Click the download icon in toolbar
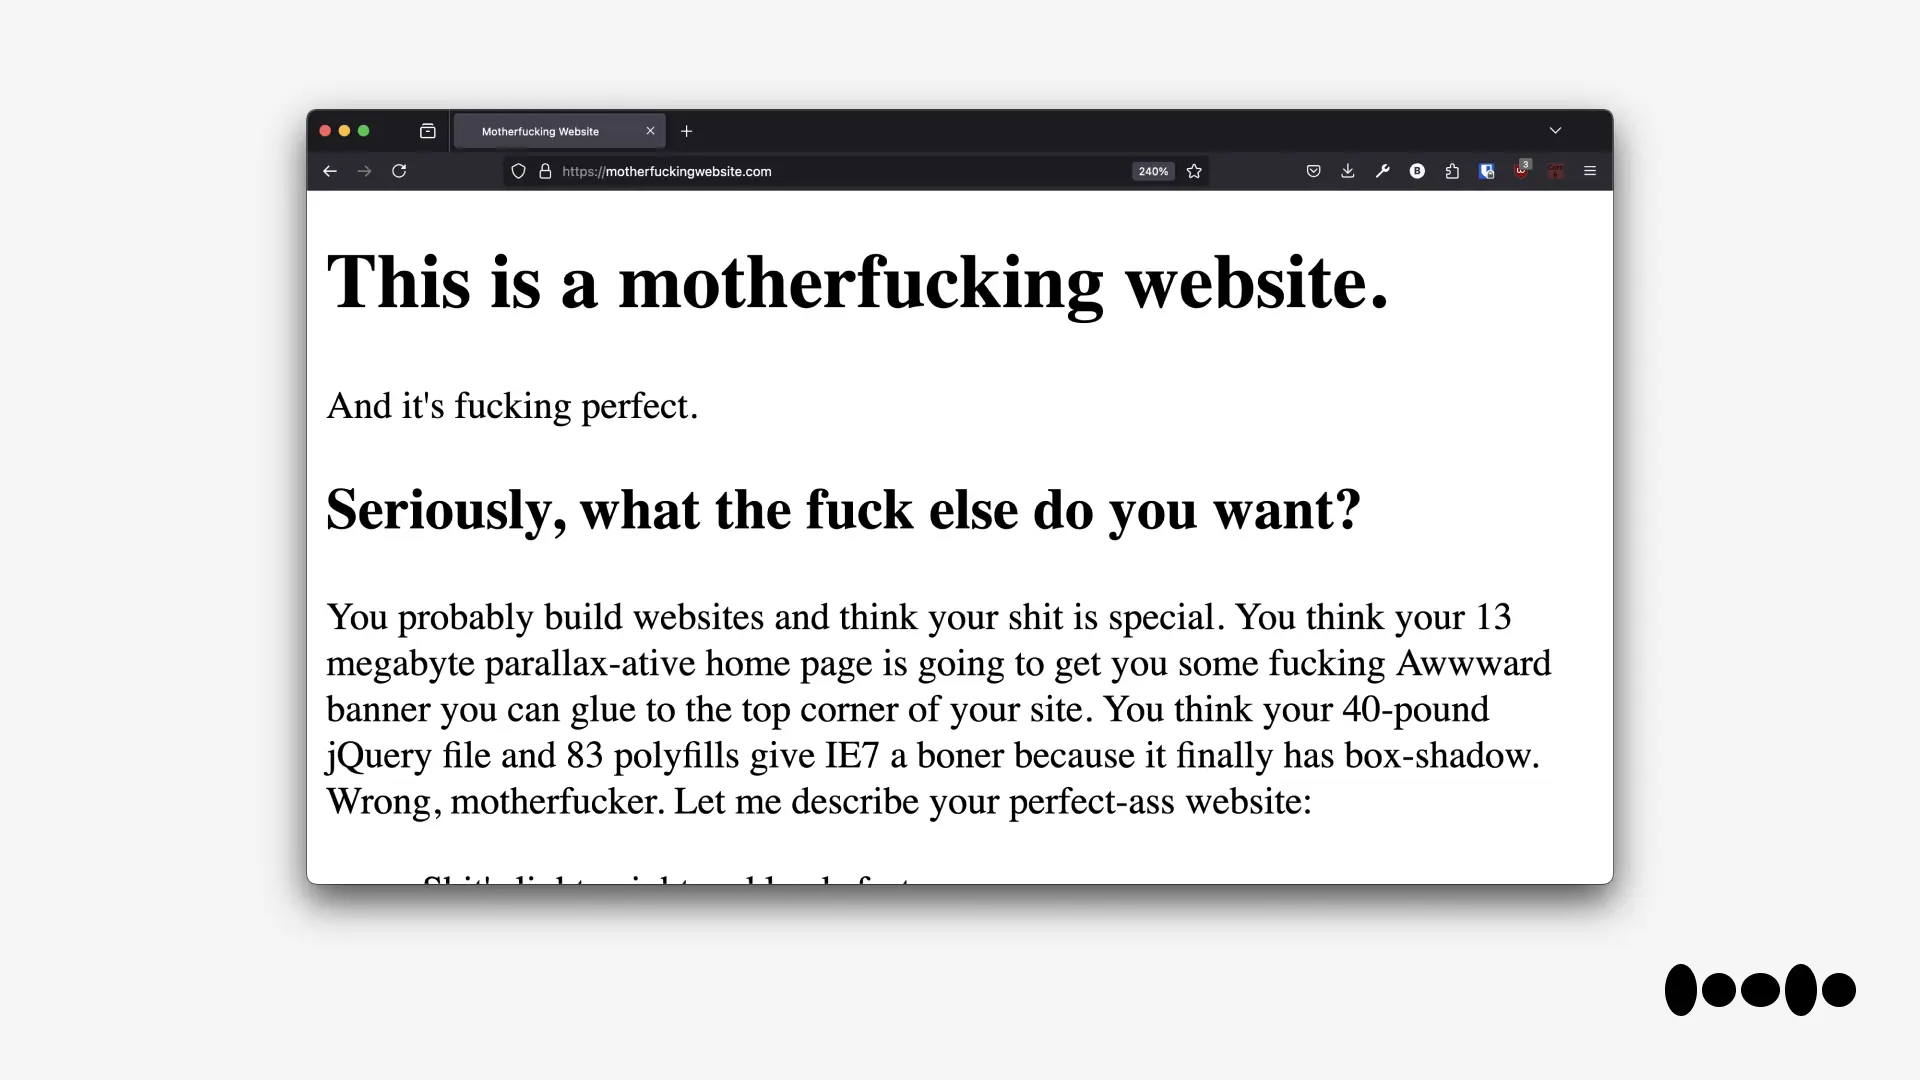Screen dimensions: 1920x1080 (x=1348, y=171)
